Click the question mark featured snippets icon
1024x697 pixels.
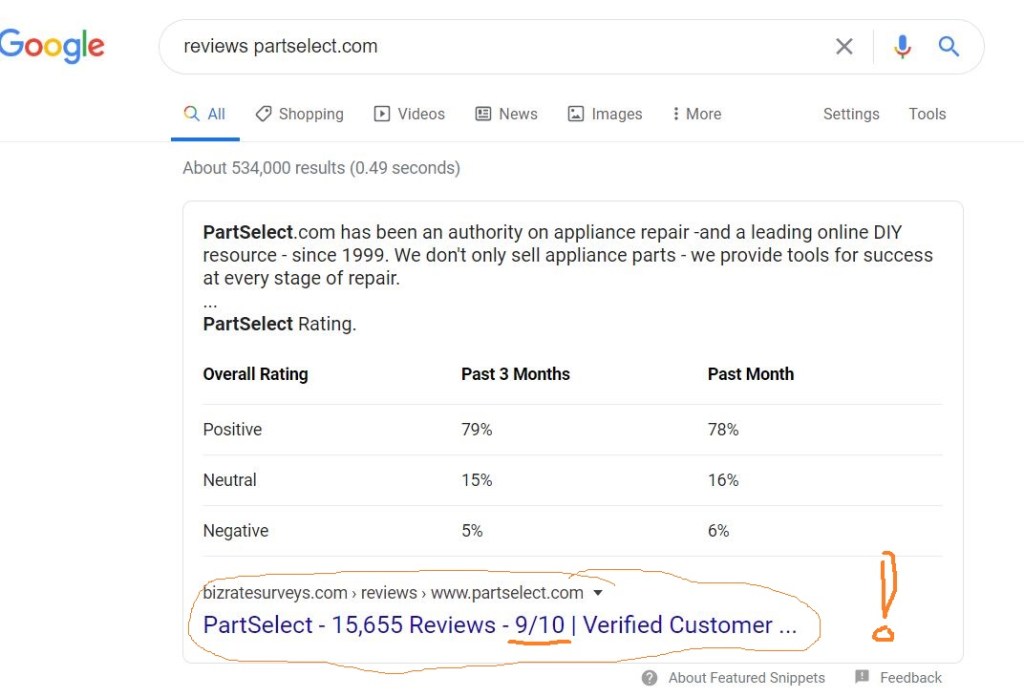pos(650,677)
